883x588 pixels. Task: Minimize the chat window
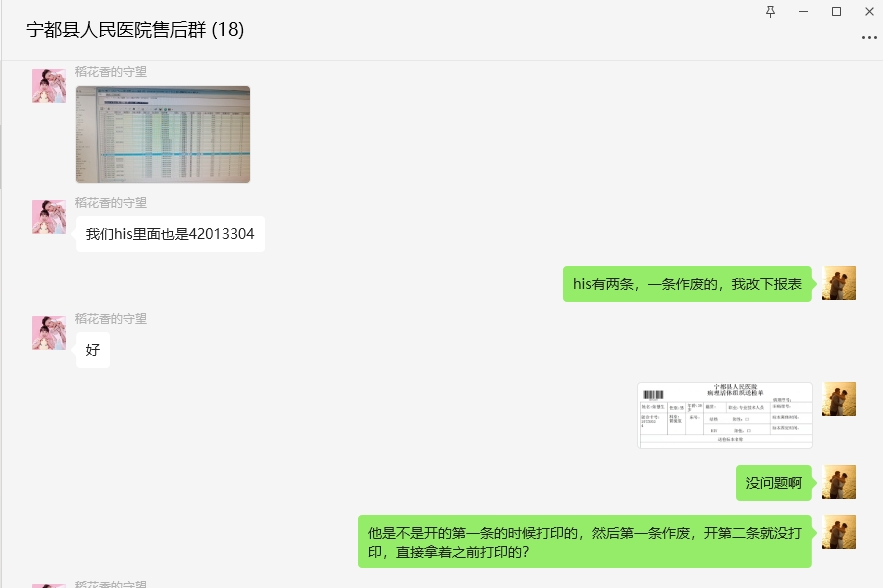click(x=804, y=11)
